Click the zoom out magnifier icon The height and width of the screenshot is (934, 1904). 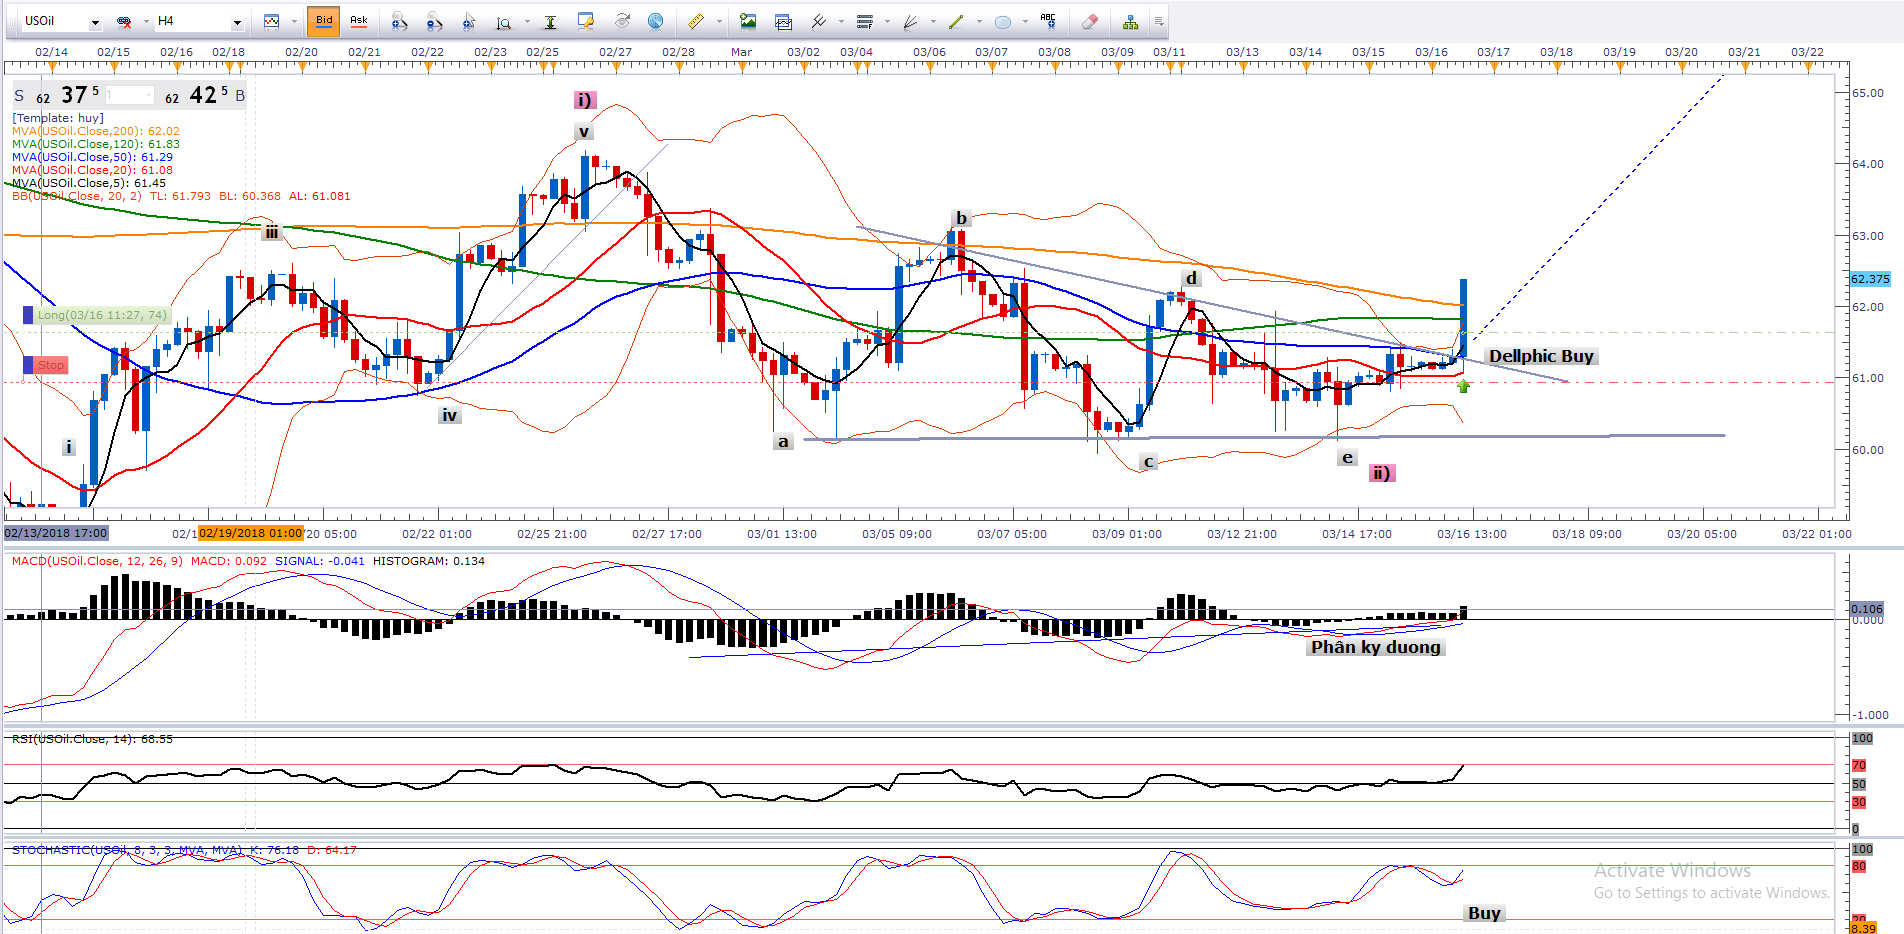click(433, 21)
